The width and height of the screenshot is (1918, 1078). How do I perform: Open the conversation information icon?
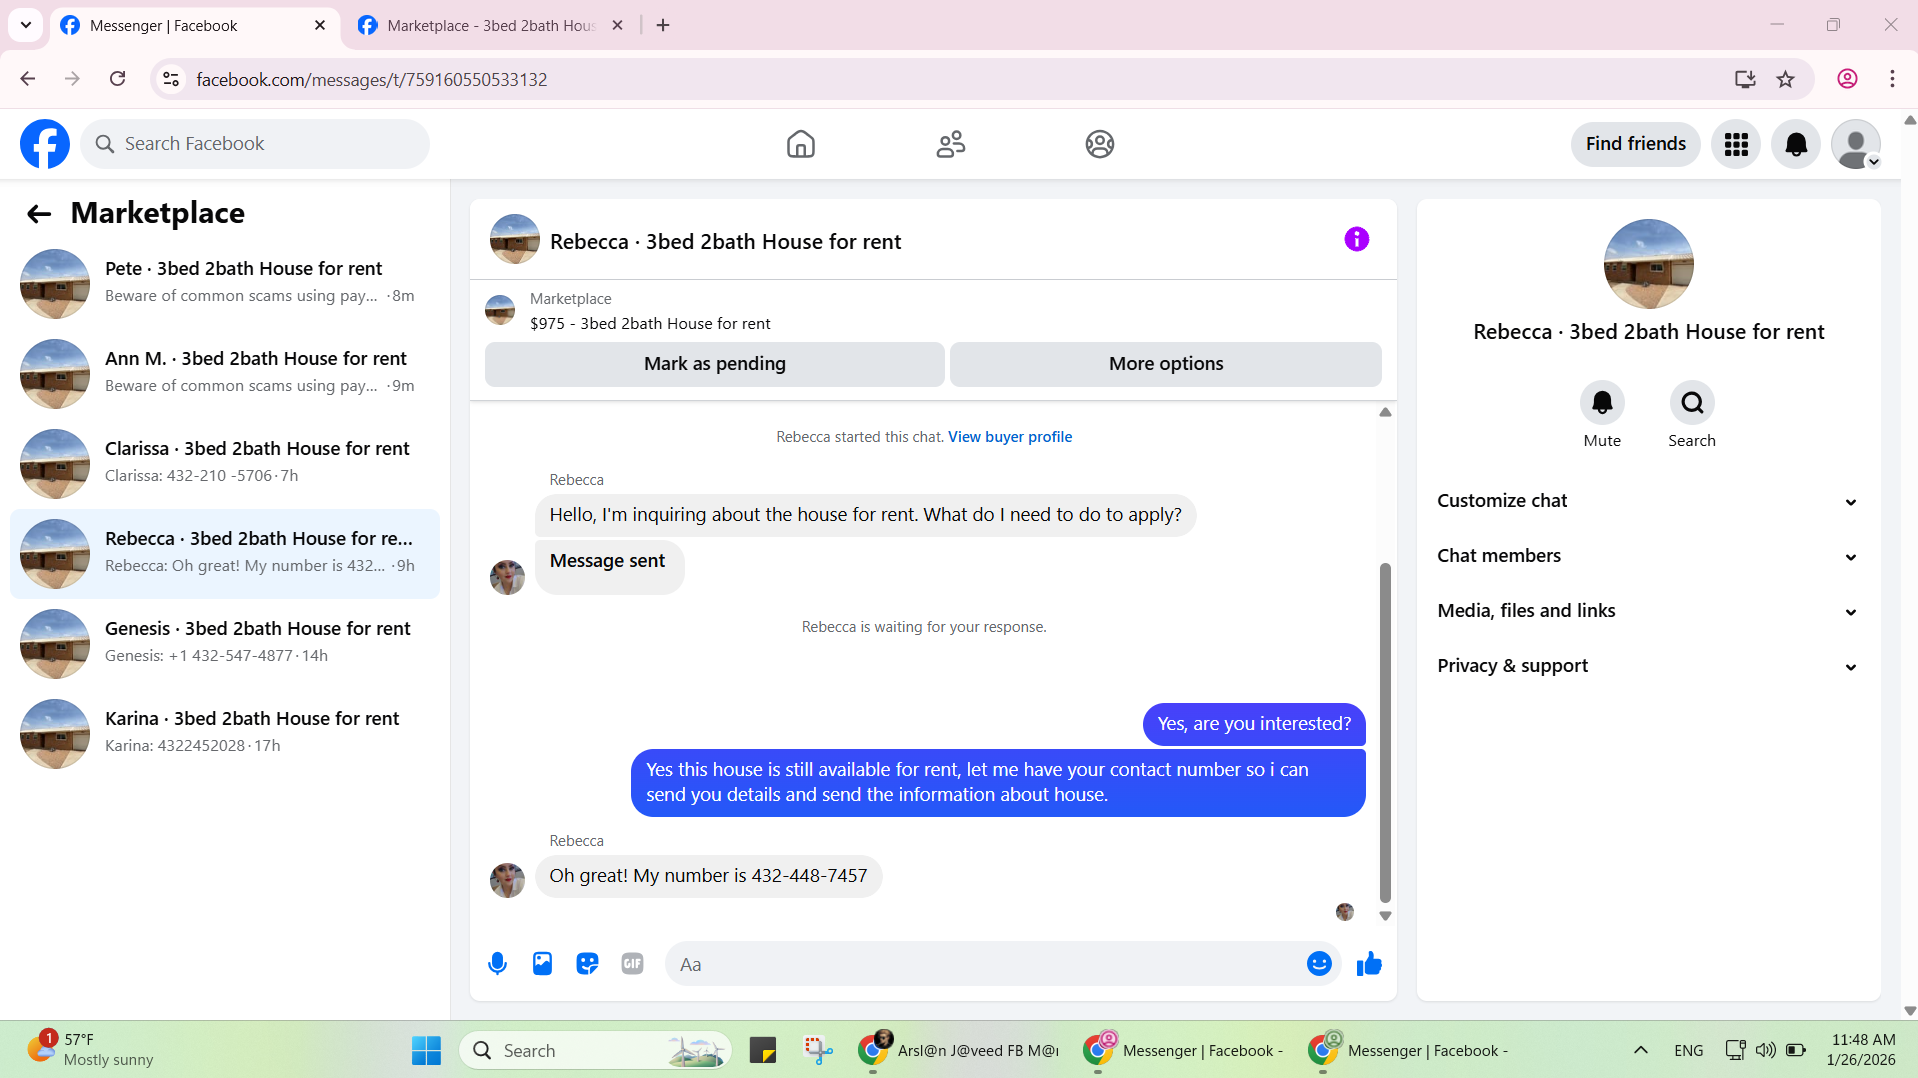(1356, 239)
